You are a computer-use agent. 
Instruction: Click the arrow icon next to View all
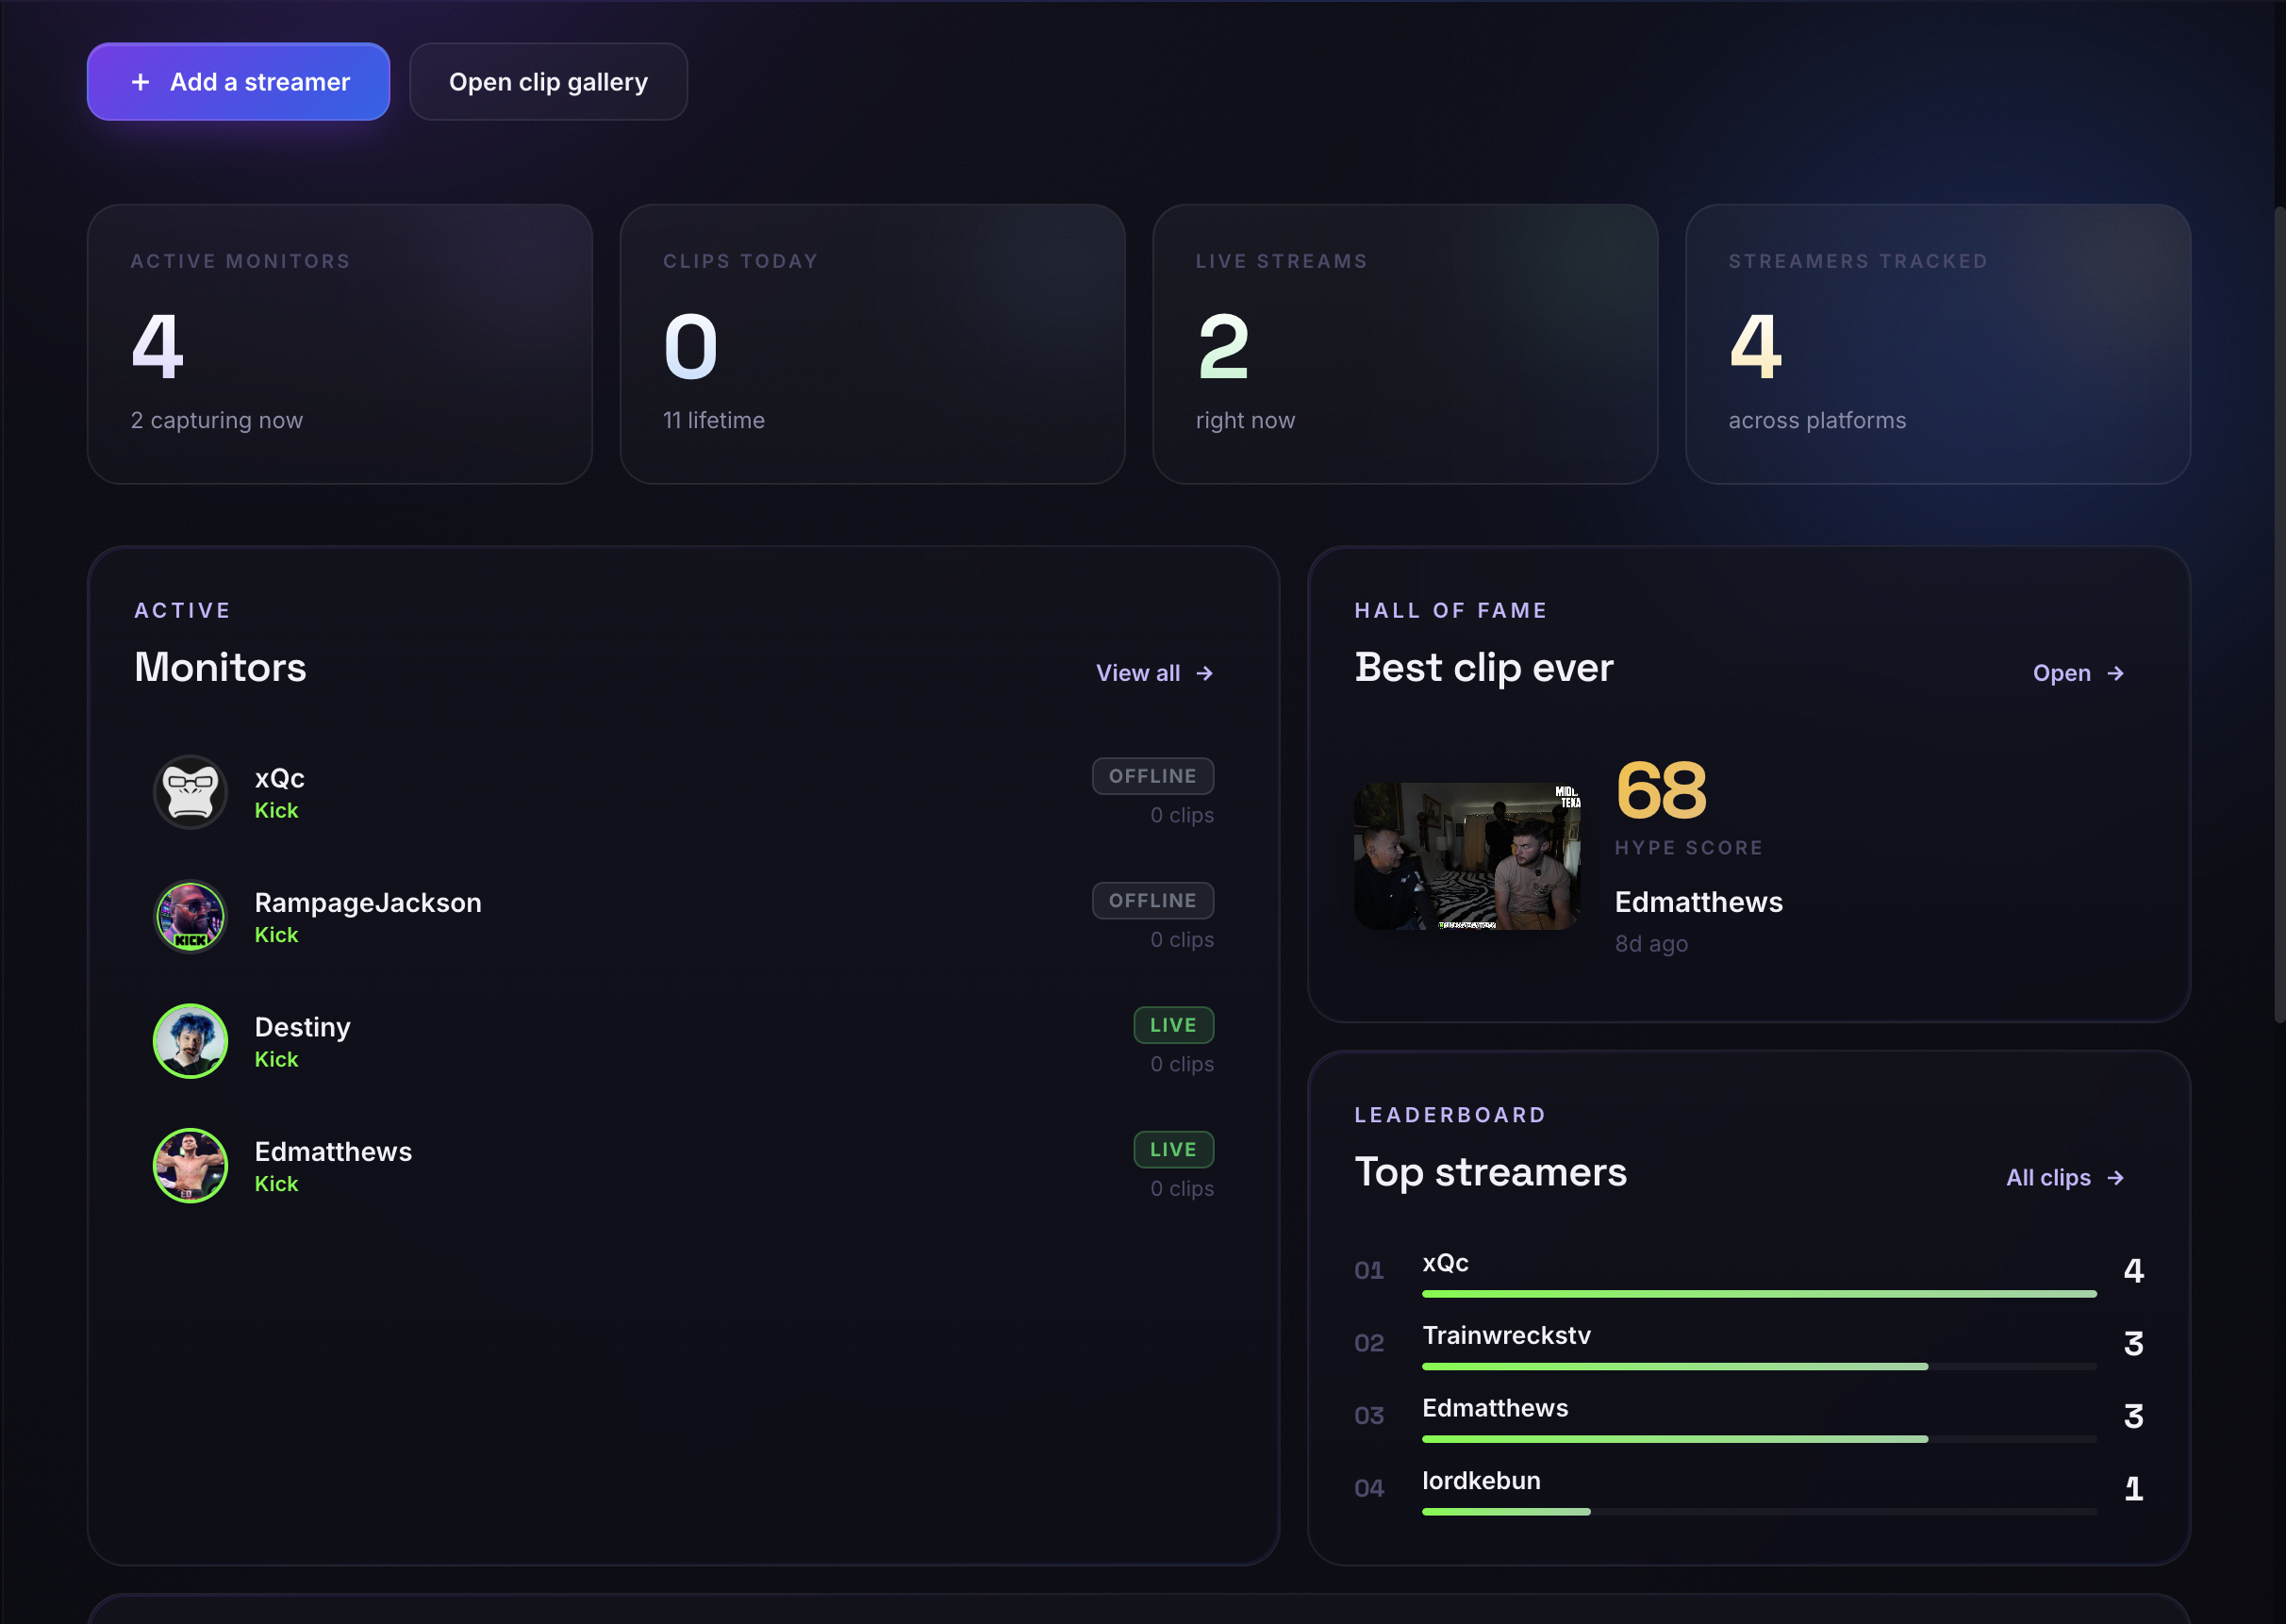(1204, 673)
